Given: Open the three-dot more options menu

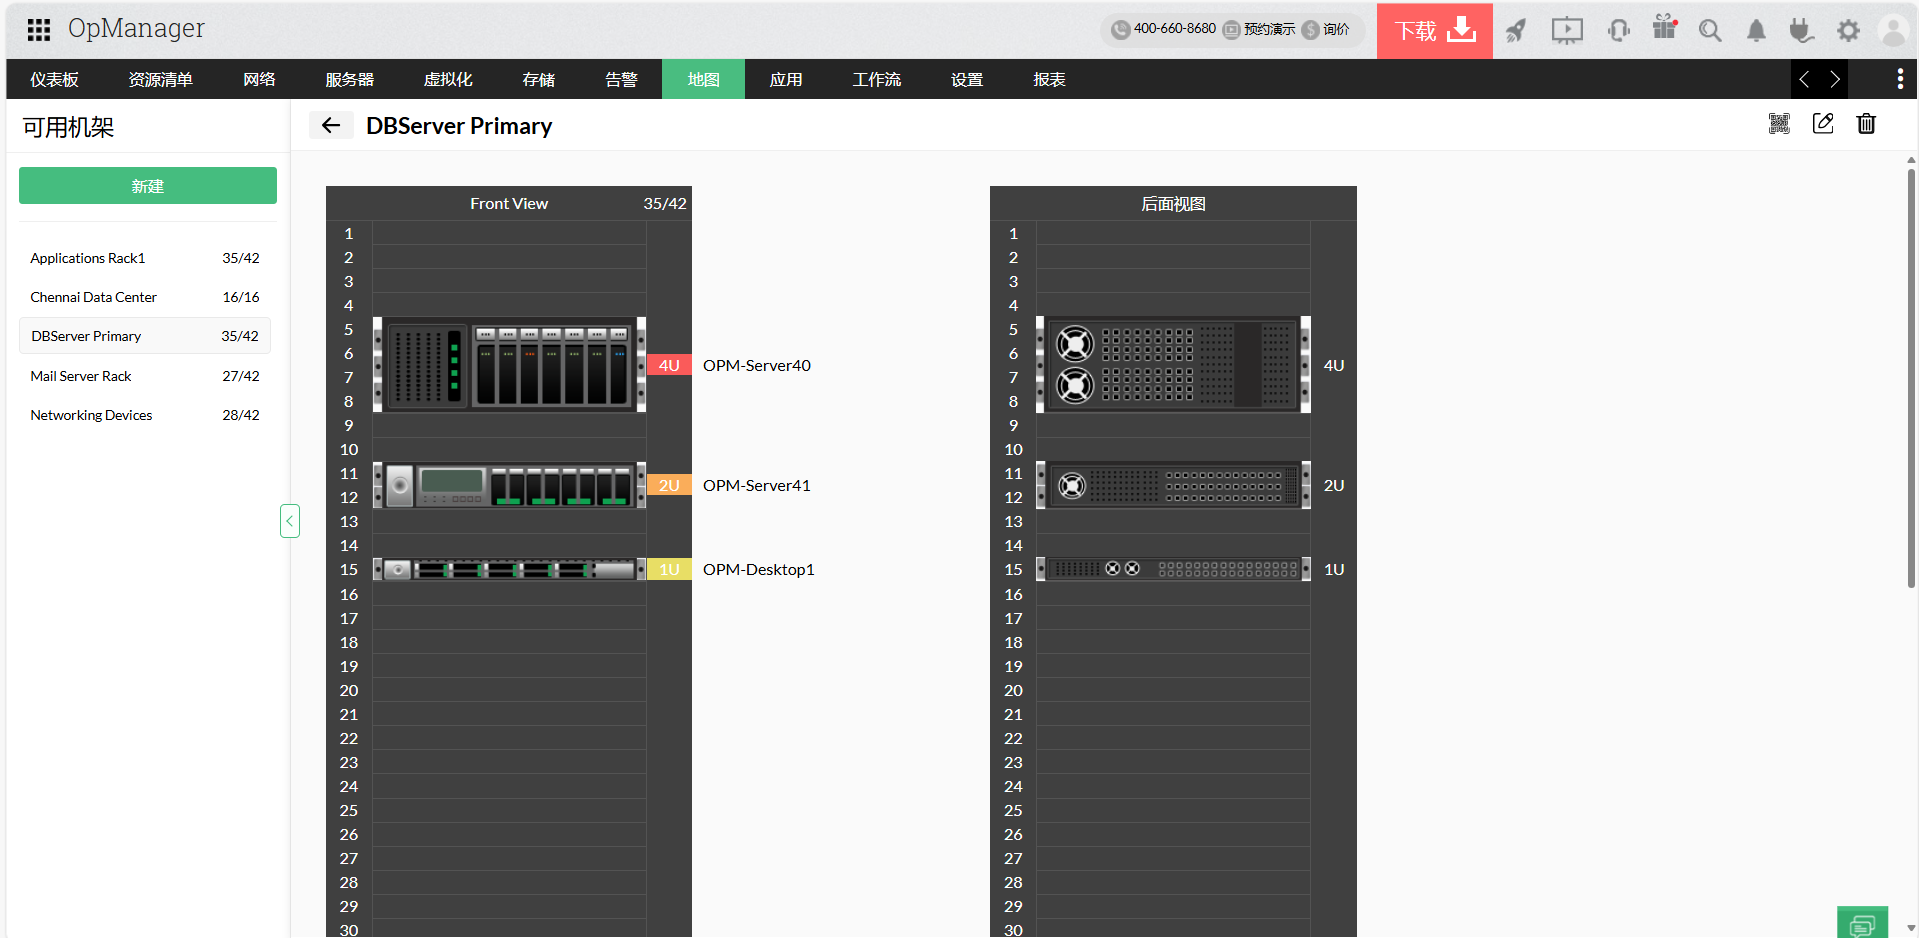Looking at the screenshot, I should (x=1900, y=79).
